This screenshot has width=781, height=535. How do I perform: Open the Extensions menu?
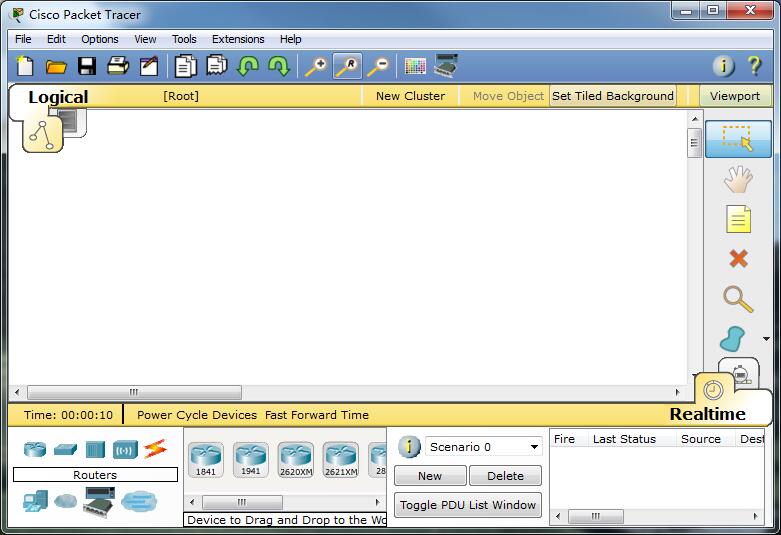point(238,39)
